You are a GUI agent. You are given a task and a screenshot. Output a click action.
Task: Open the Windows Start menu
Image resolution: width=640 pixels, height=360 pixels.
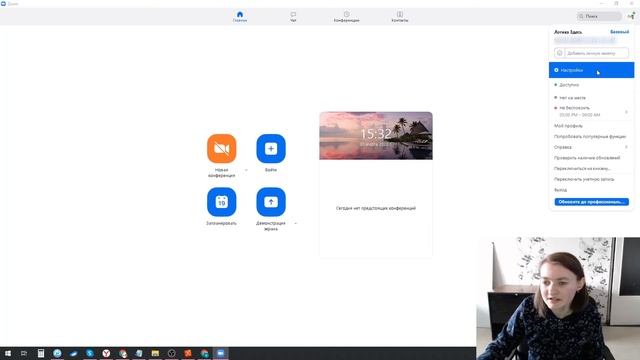pos(8,353)
